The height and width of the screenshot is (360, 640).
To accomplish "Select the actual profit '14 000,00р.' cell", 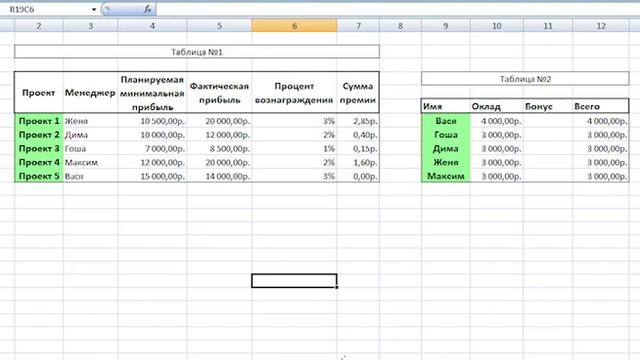I will (220, 176).
